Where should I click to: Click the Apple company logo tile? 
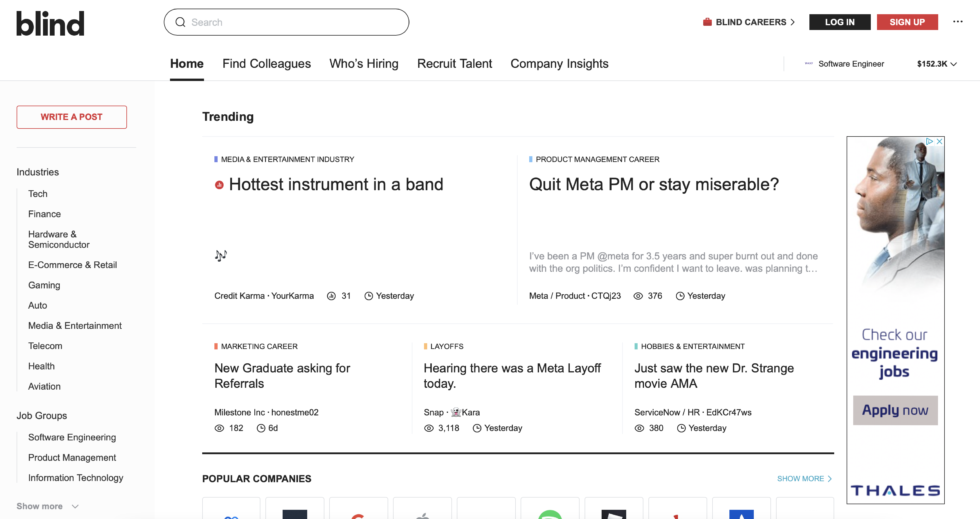[x=422, y=512]
